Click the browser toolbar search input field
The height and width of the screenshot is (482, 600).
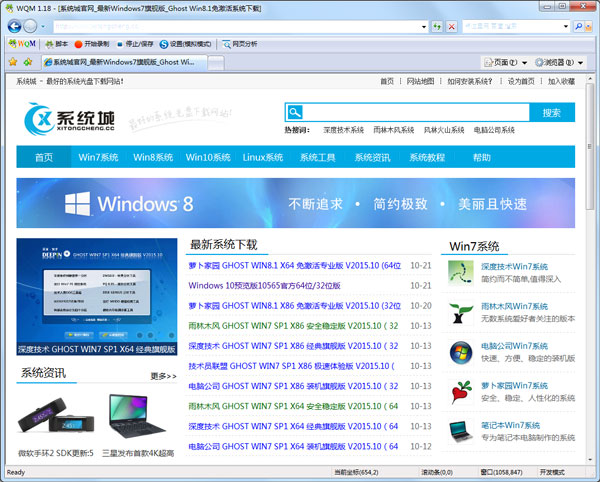pos(513,26)
